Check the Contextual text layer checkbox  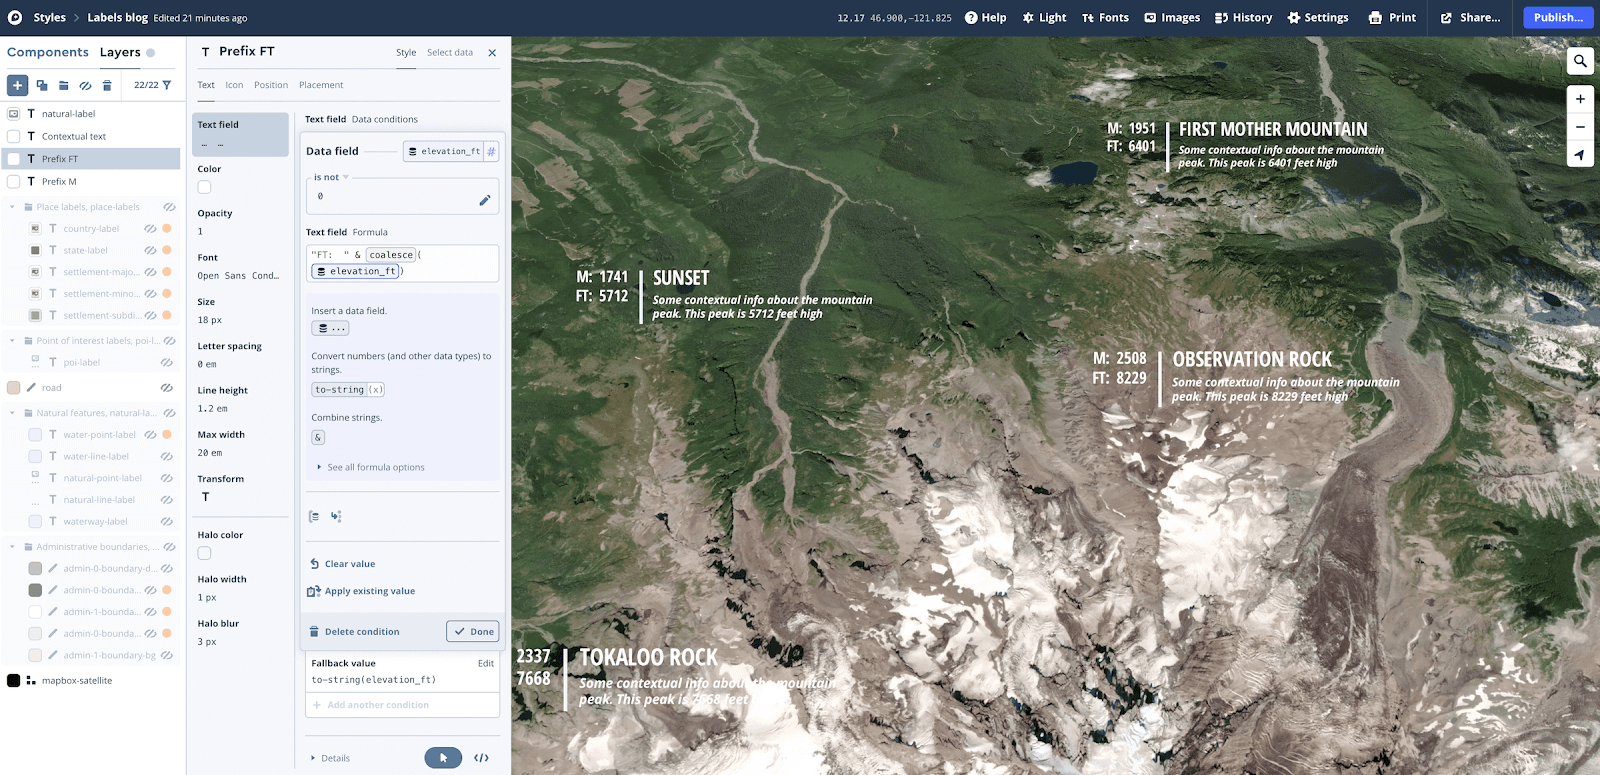point(14,136)
